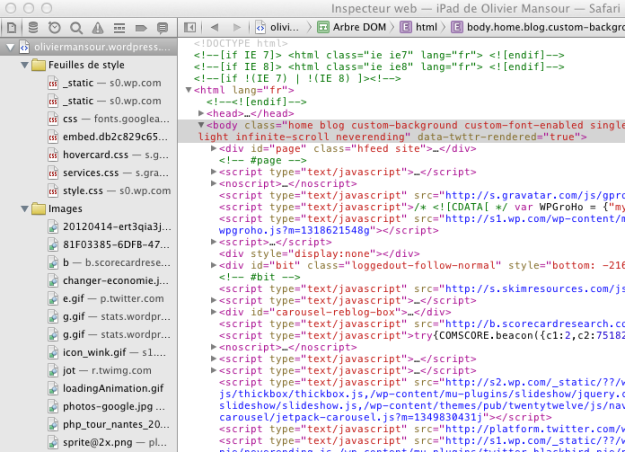Open the s.gravatar.com script link
This screenshot has width=625, height=452.
click(535, 195)
